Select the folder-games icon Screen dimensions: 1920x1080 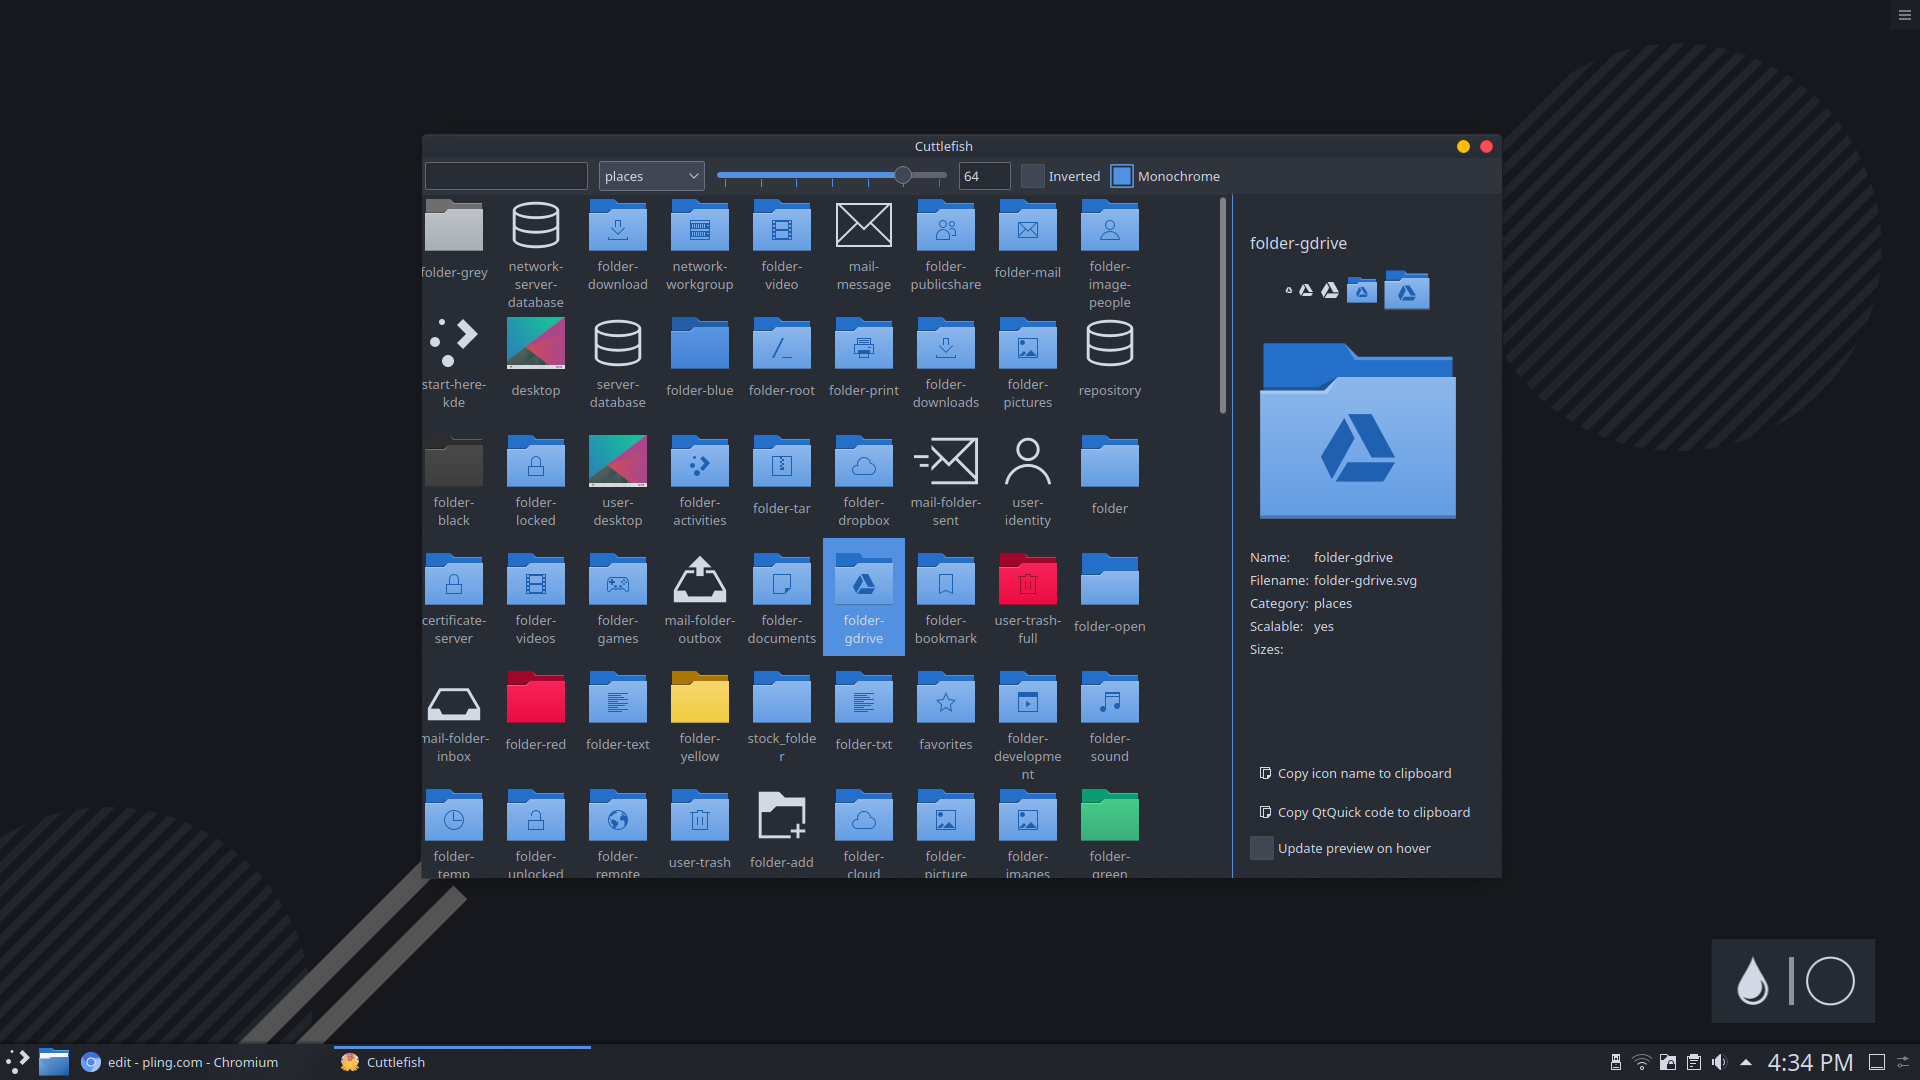(x=618, y=579)
